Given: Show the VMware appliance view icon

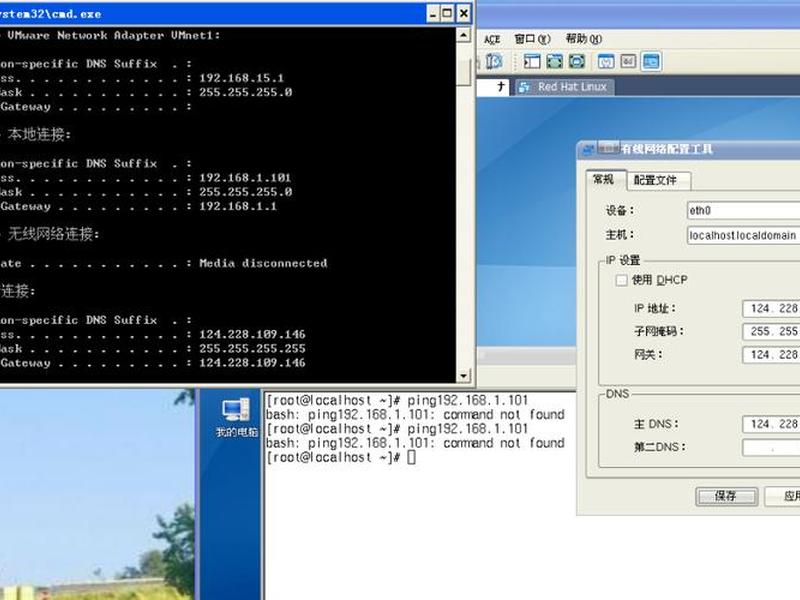Looking at the screenshot, I should (628, 62).
